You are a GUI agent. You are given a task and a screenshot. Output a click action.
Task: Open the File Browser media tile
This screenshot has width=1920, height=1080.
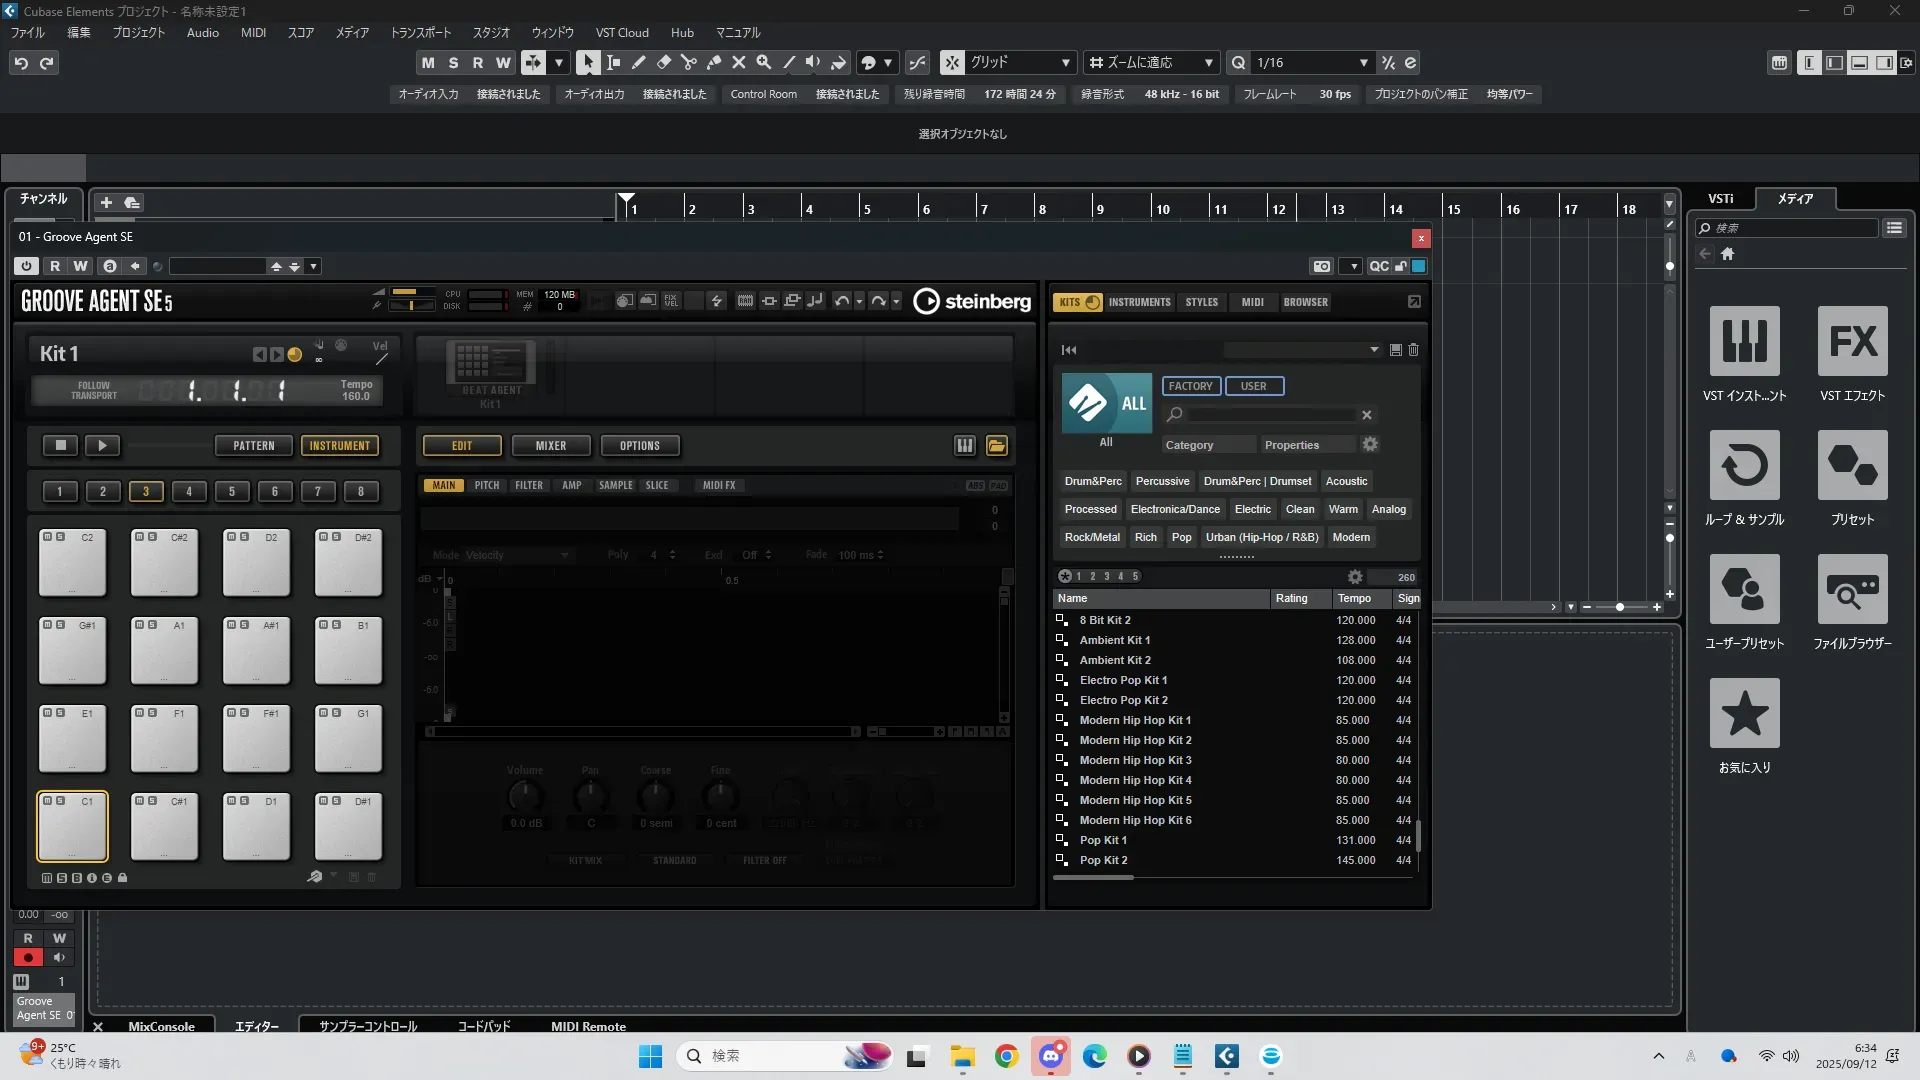click(x=1852, y=590)
